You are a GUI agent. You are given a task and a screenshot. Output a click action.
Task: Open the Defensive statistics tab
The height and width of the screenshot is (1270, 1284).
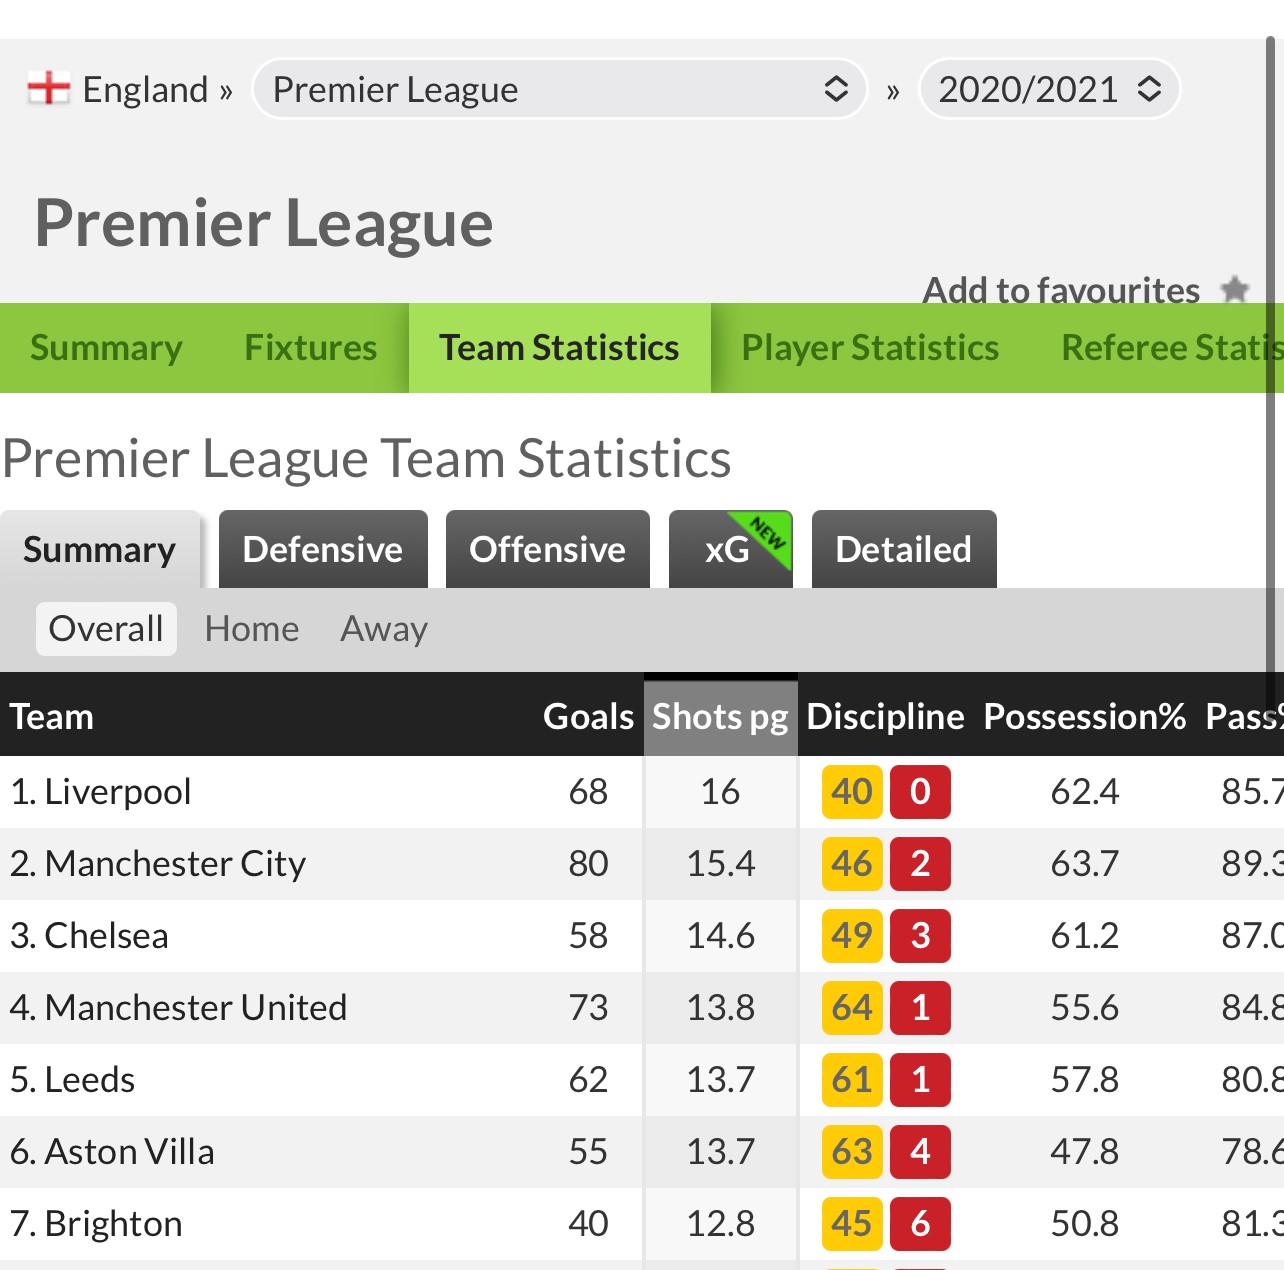click(323, 549)
